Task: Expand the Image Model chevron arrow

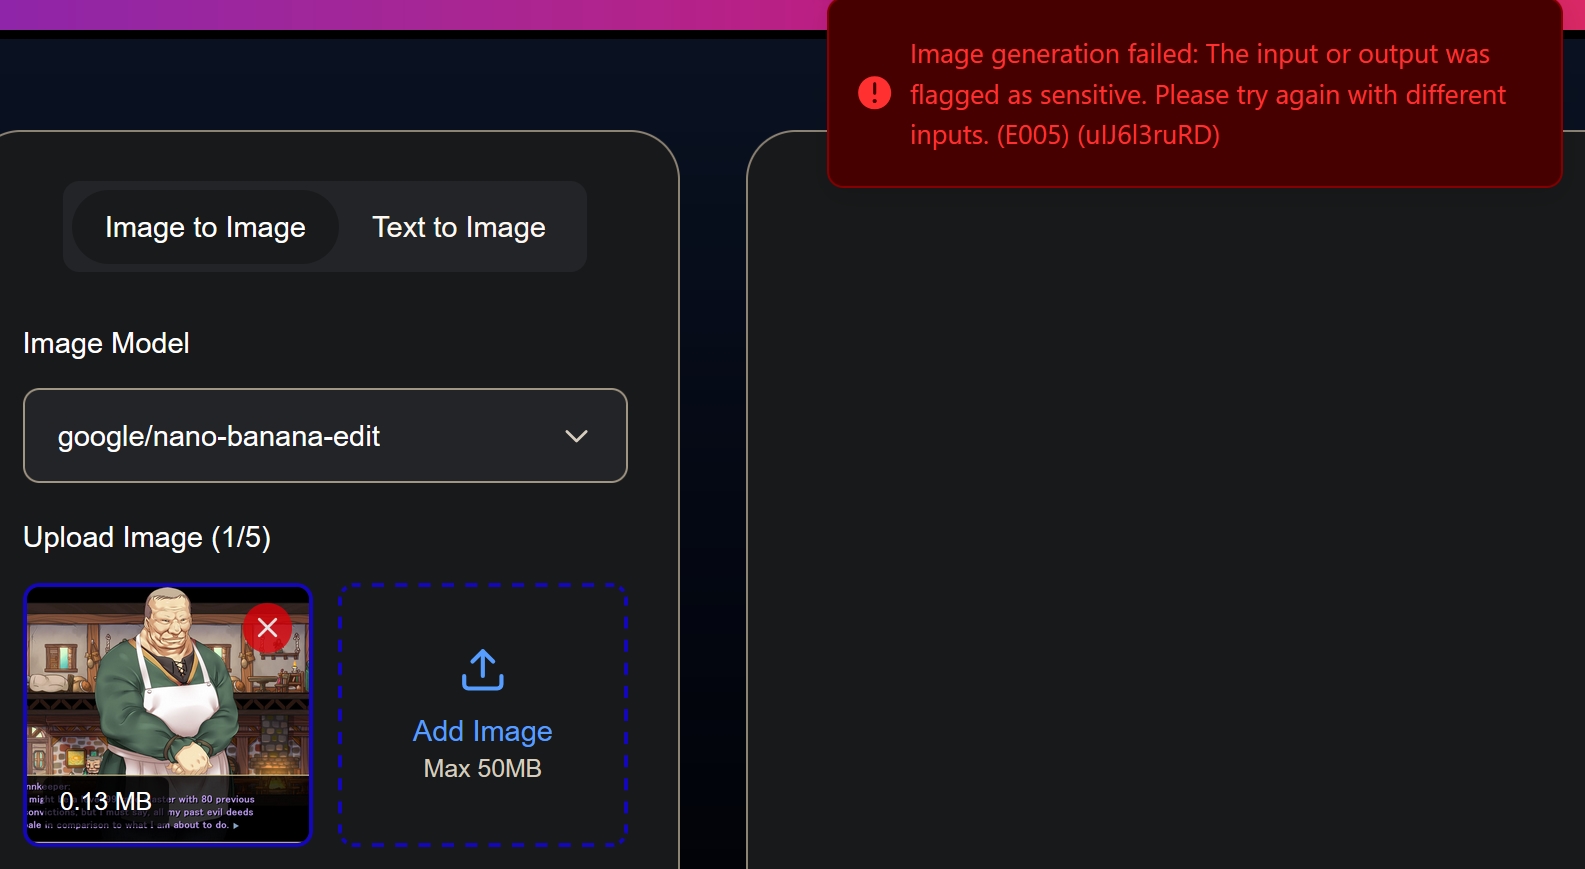Action: tap(576, 436)
